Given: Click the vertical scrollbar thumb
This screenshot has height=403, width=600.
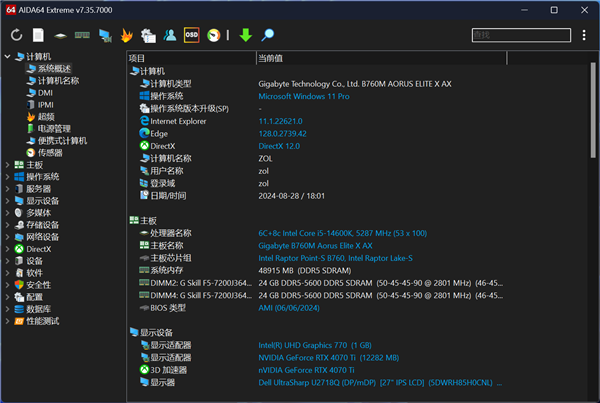Looking at the screenshot, I should [593, 110].
